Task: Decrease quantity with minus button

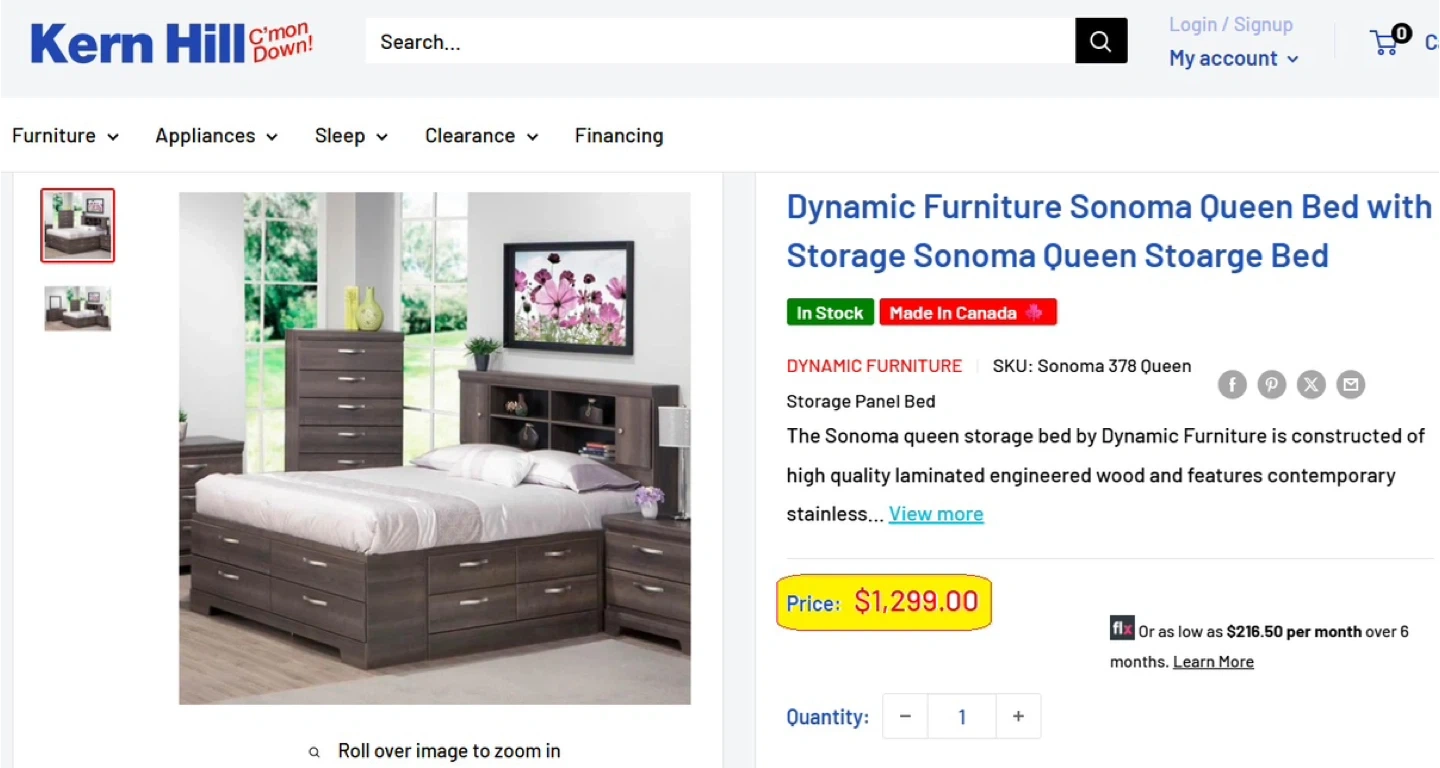Action: click(x=905, y=717)
